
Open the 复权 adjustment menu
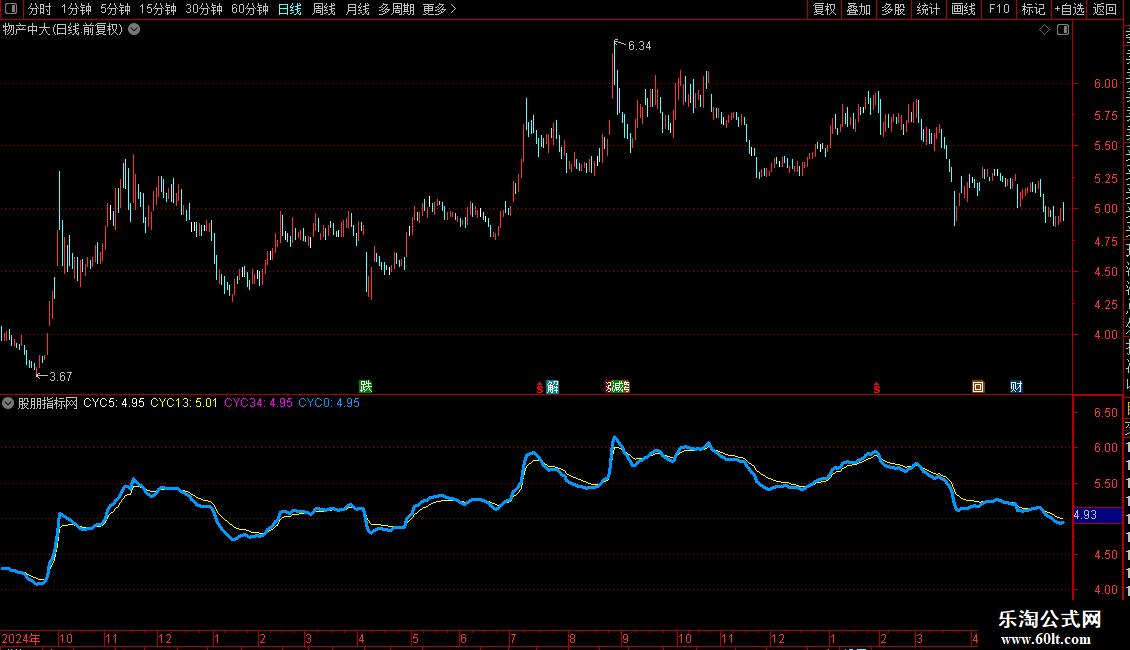click(824, 9)
